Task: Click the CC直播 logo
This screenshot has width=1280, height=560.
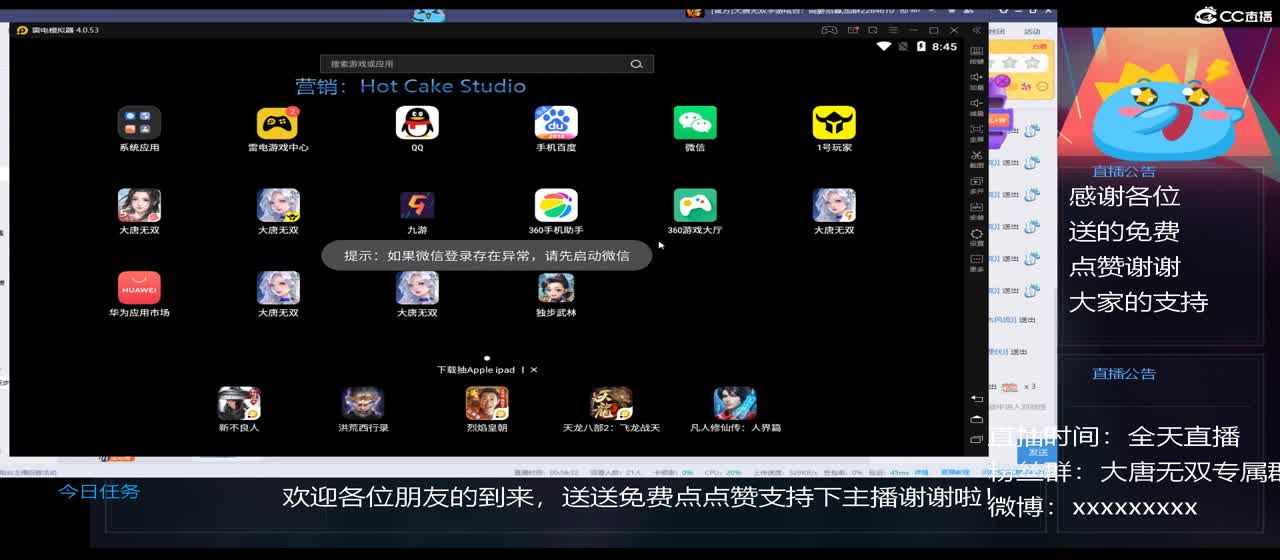Action: [1233, 15]
